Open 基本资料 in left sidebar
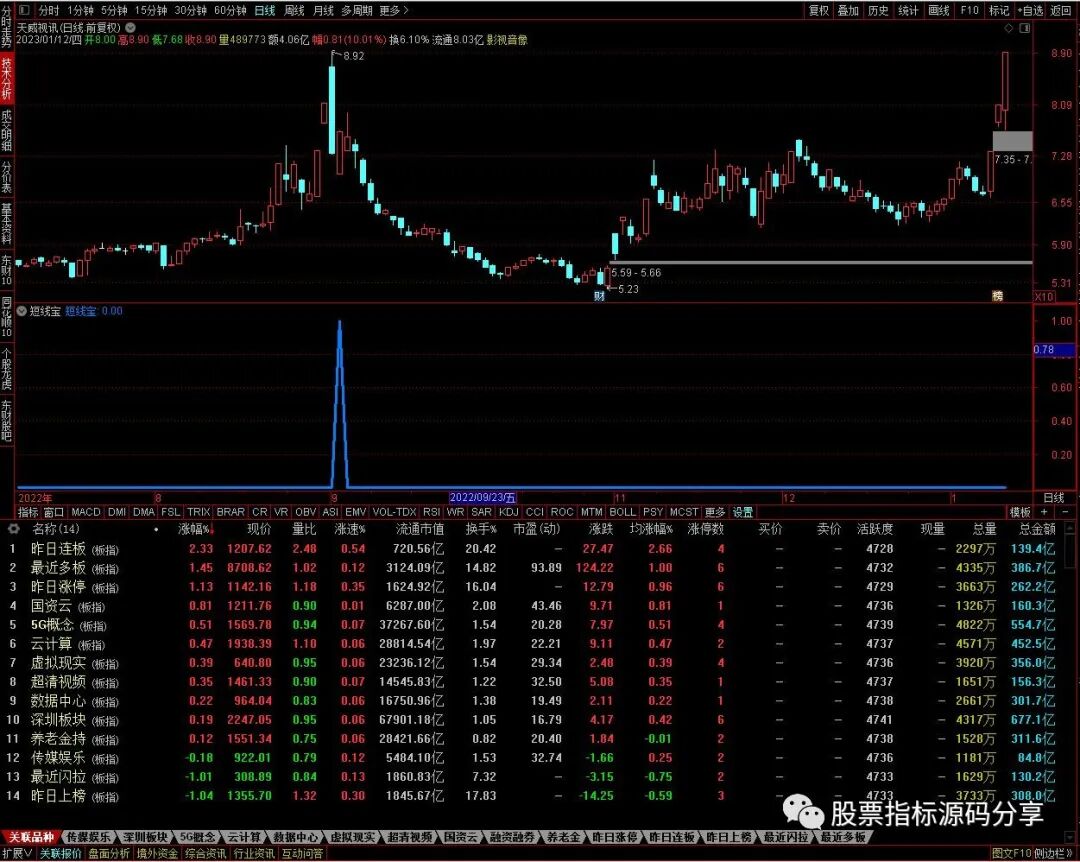Screen dimensions: 1080x862 click(6, 224)
